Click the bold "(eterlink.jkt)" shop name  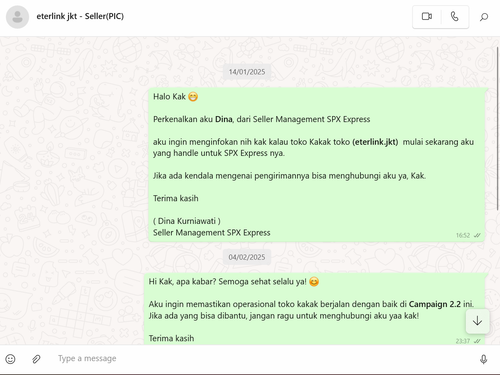click(375, 142)
